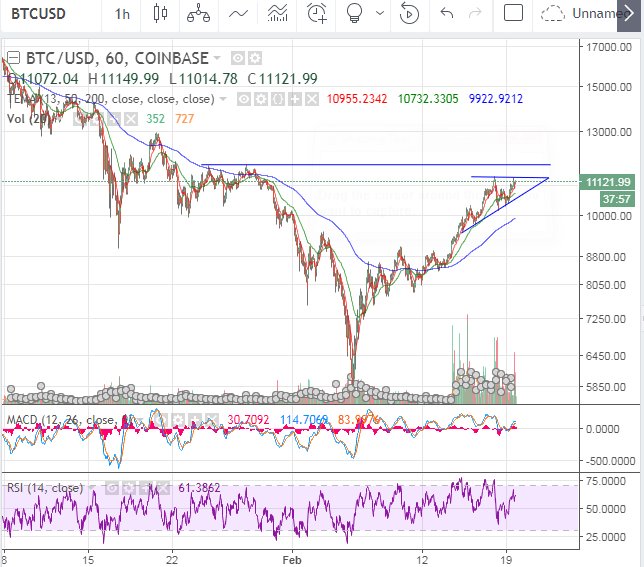644x567 pixels.
Task: Toggle the MACD indicator eye icon
Action: click(x=161, y=420)
